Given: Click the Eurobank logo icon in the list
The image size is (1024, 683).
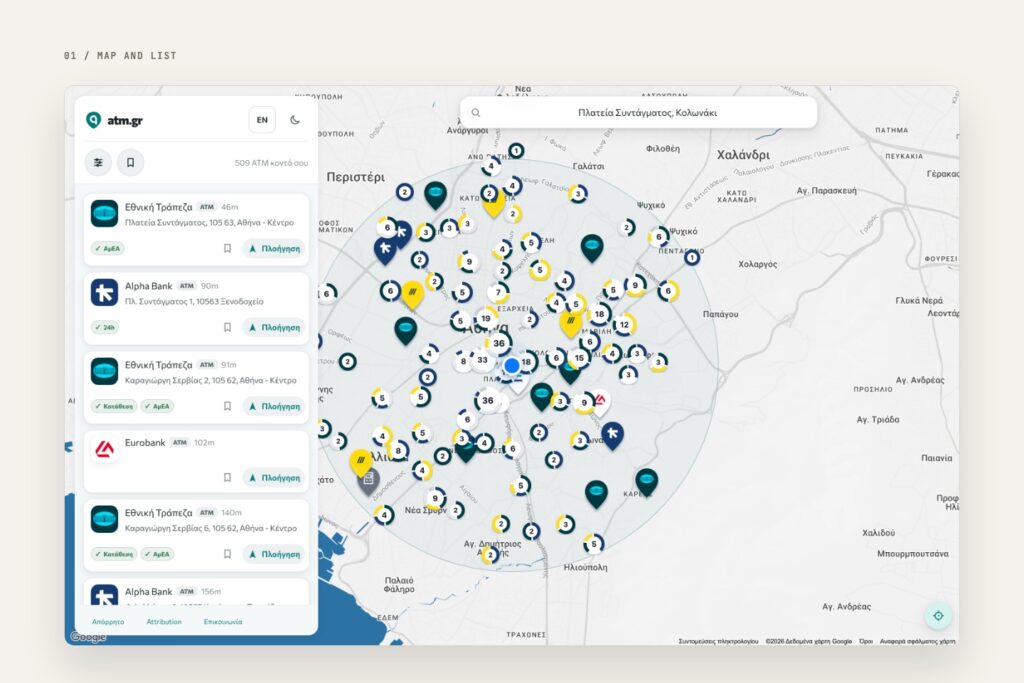Looking at the screenshot, I should (104, 449).
